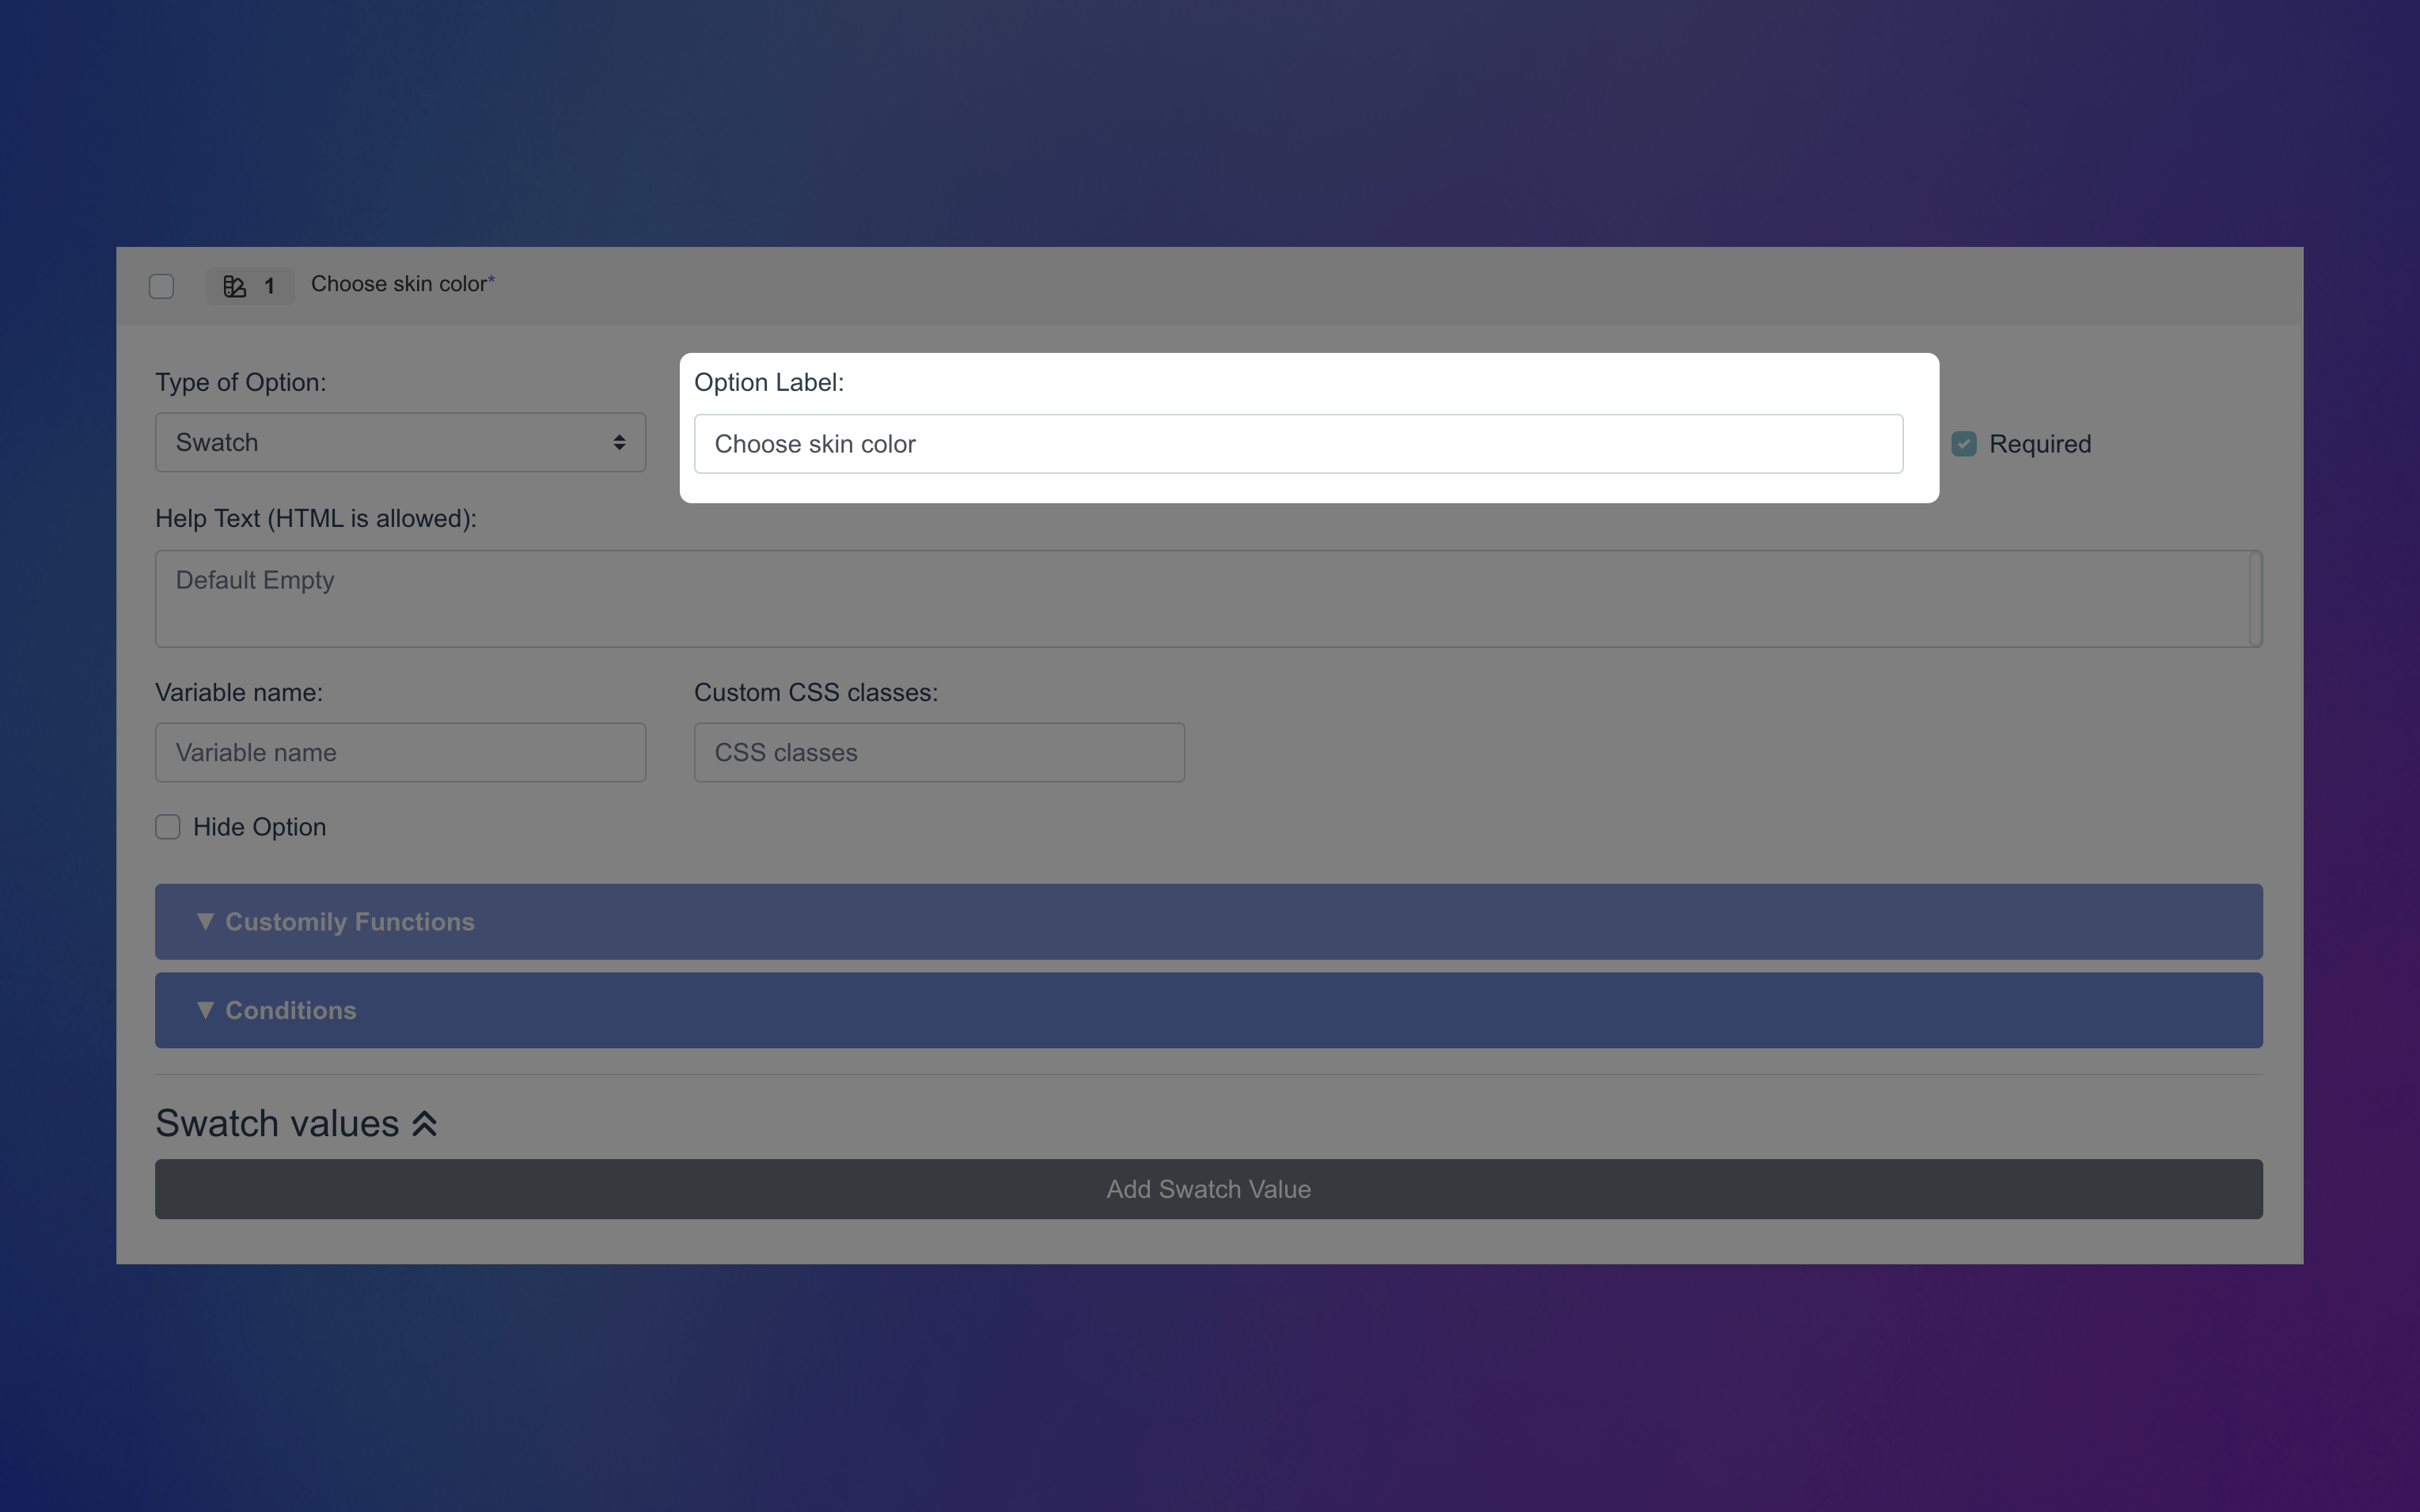Select the option row header checkbox

(x=162, y=287)
